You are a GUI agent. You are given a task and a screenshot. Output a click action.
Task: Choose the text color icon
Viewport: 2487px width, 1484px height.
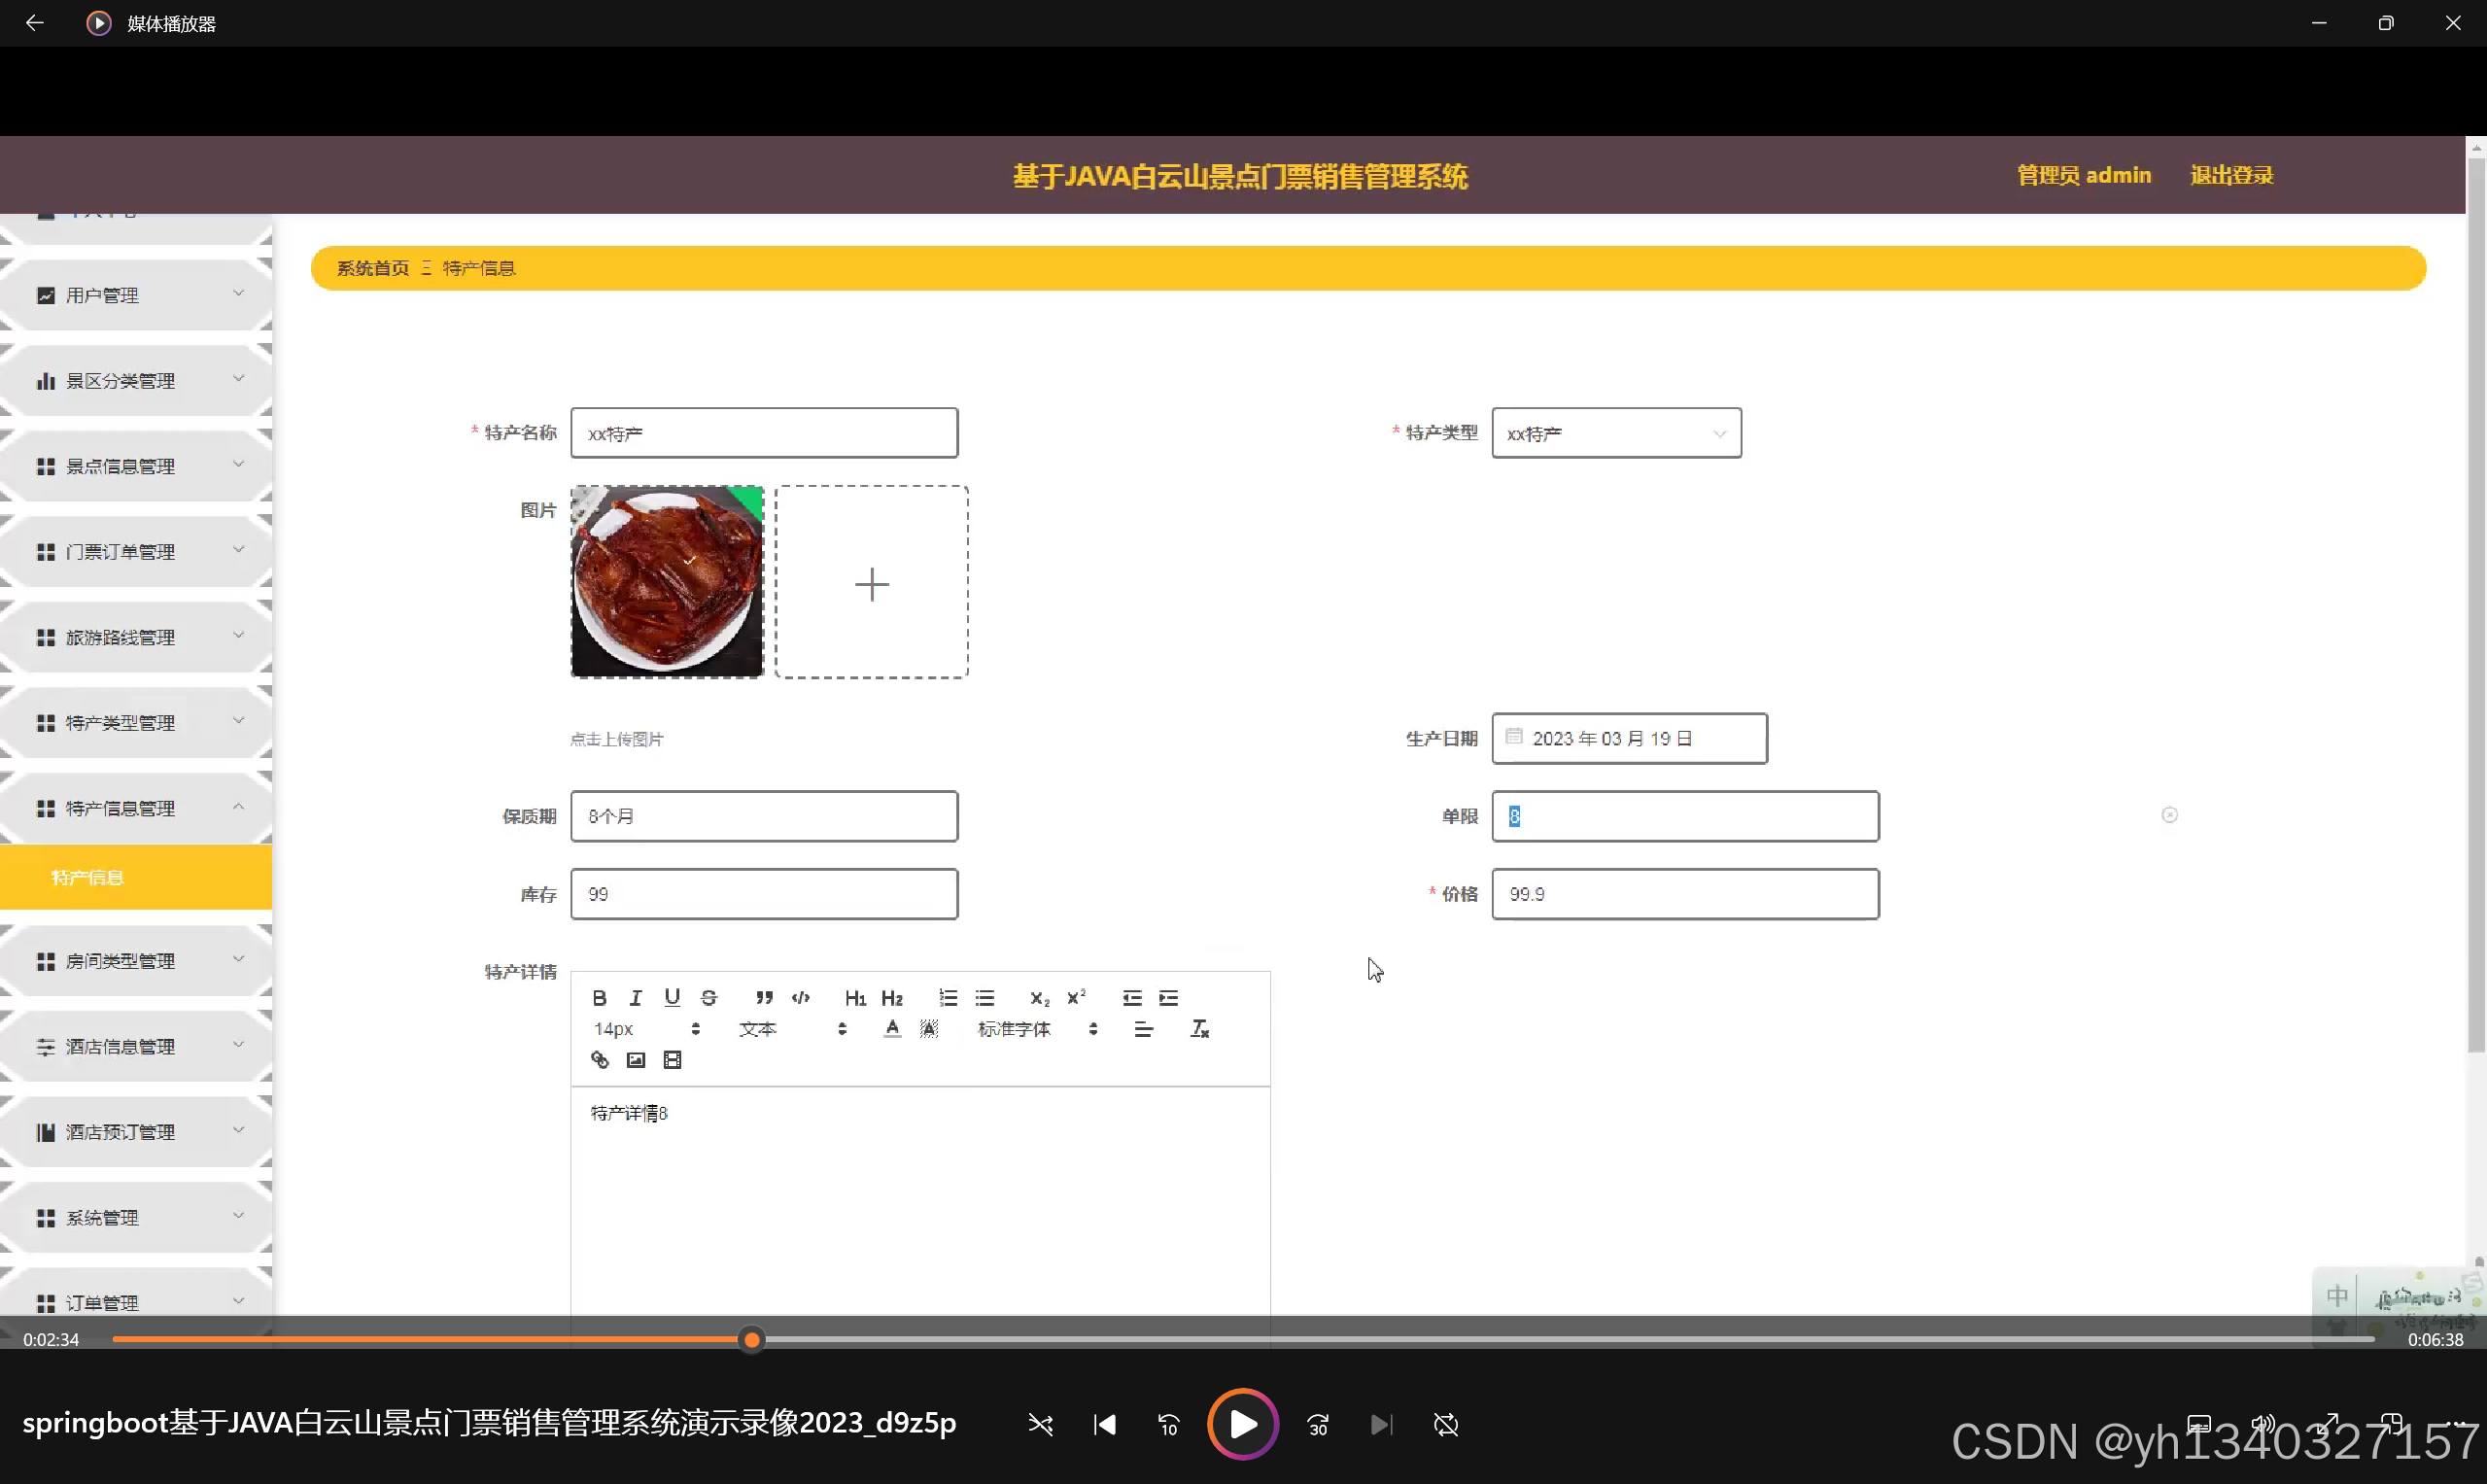892,1028
